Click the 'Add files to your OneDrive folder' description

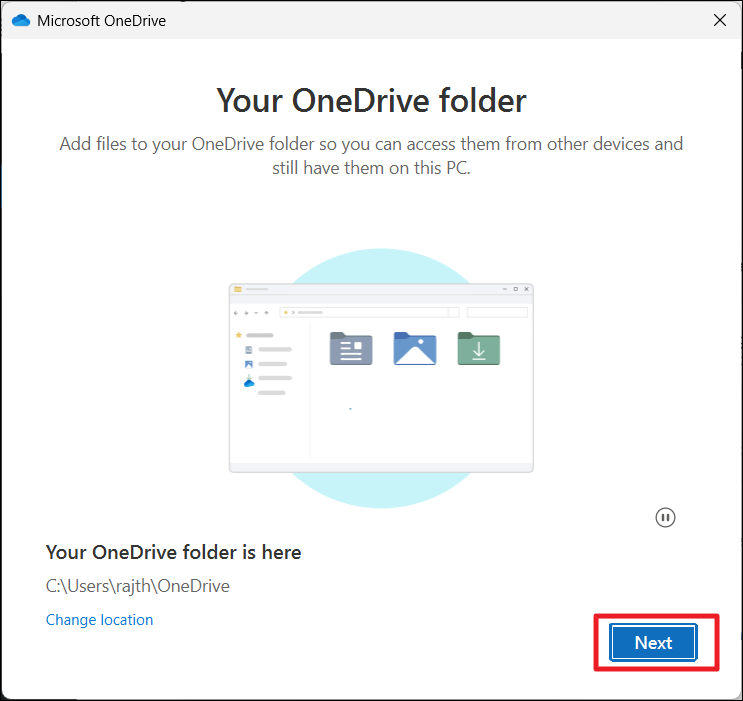372,155
